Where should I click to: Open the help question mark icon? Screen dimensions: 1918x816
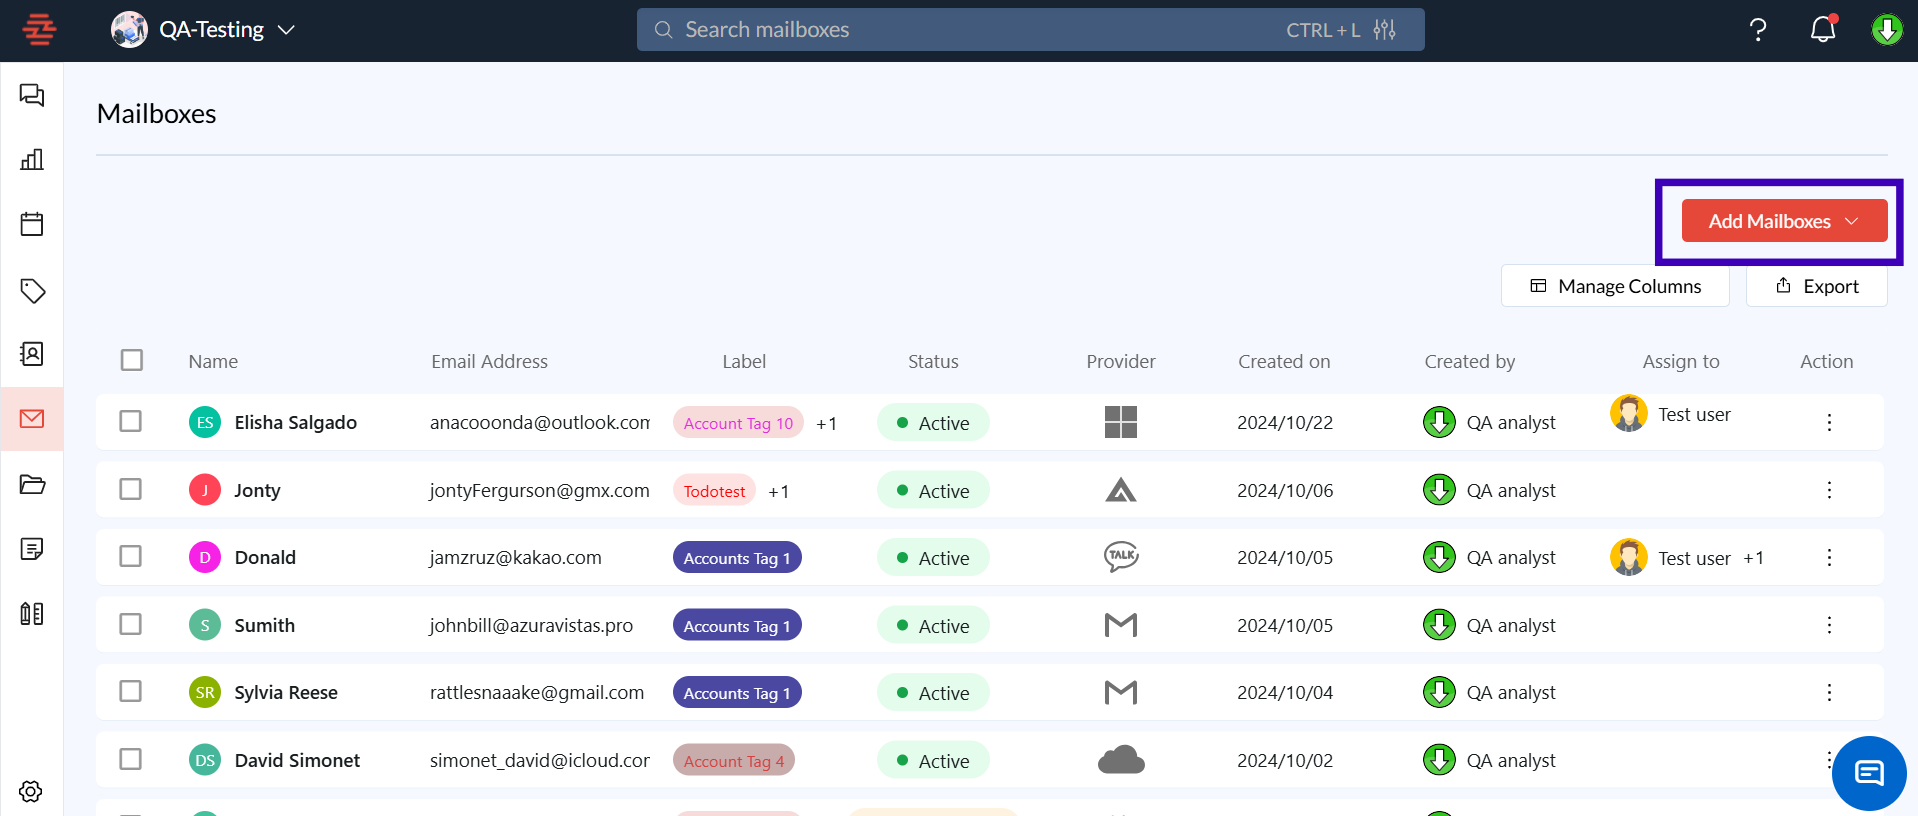1758,30
